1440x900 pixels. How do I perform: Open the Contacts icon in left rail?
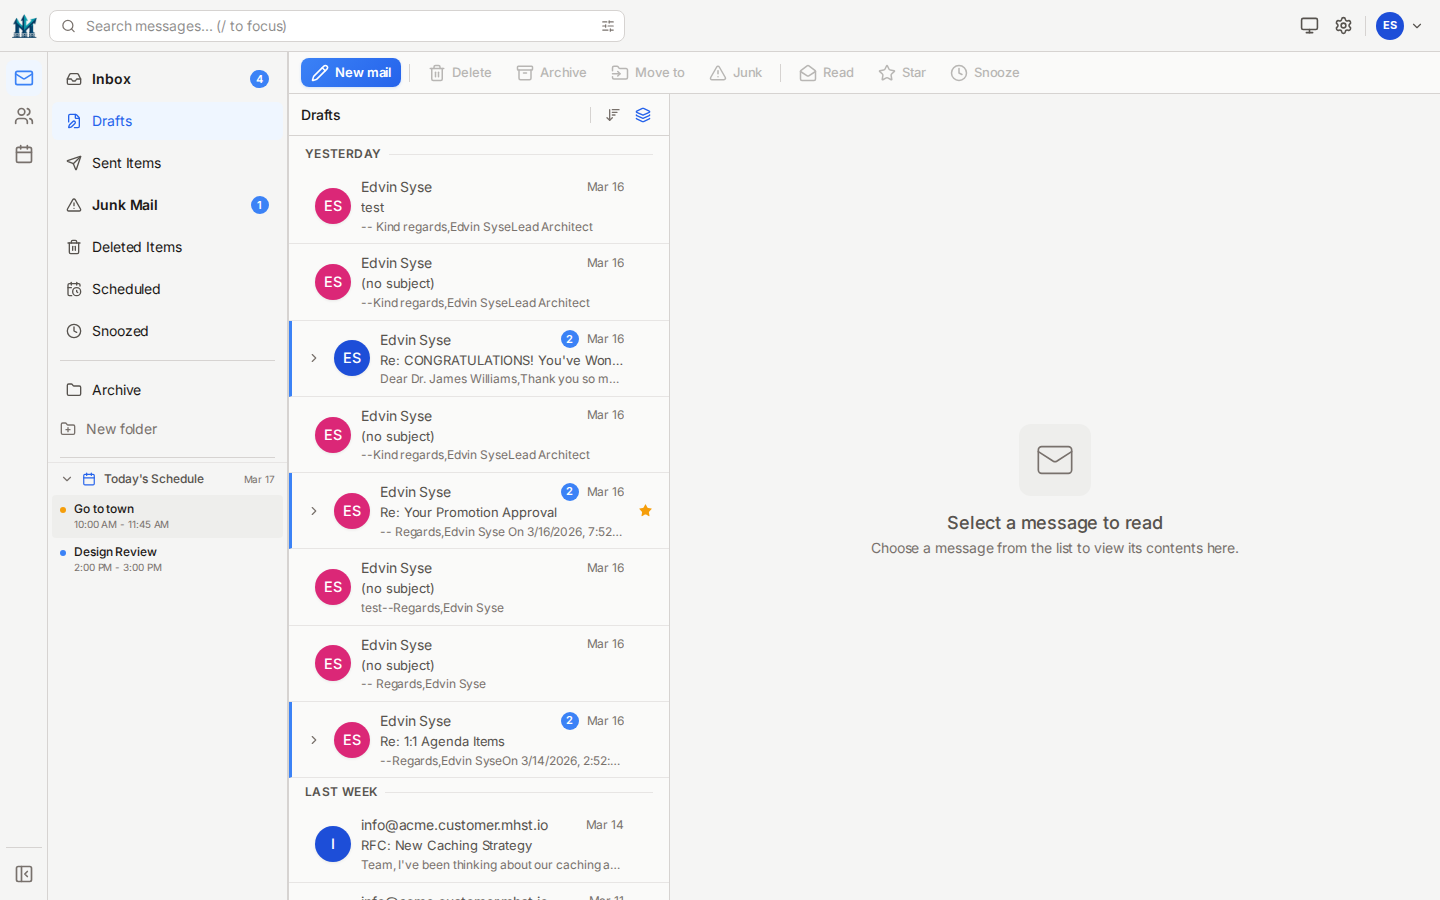click(24, 116)
